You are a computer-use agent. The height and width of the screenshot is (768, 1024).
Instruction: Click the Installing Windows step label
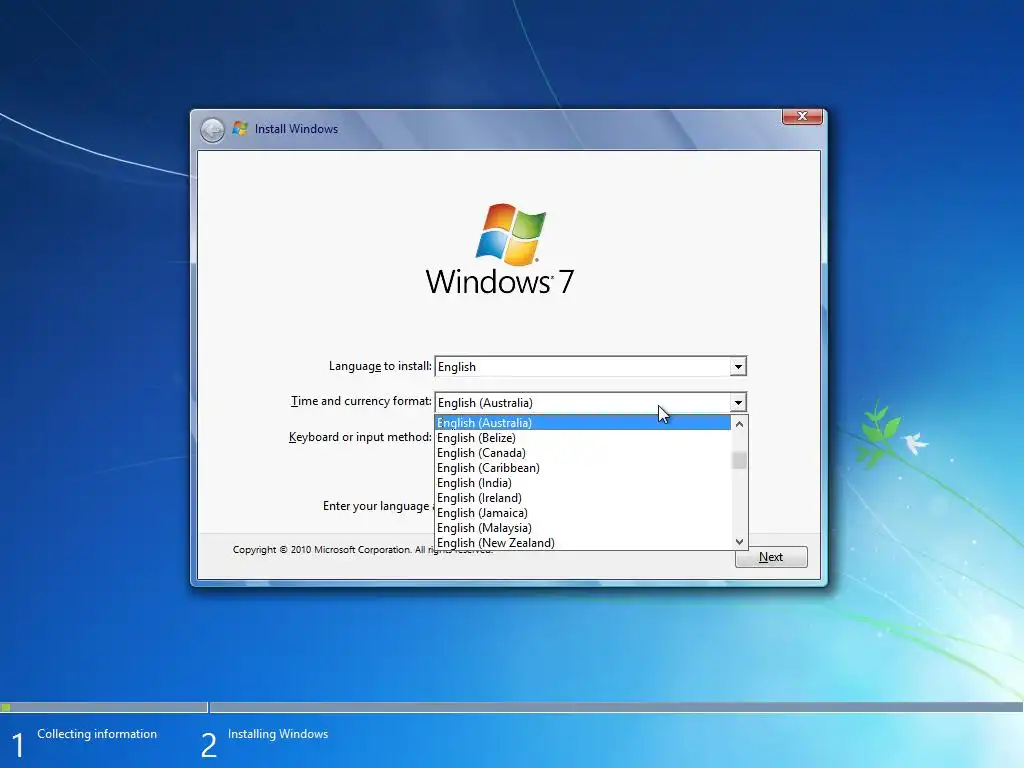tap(278, 734)
